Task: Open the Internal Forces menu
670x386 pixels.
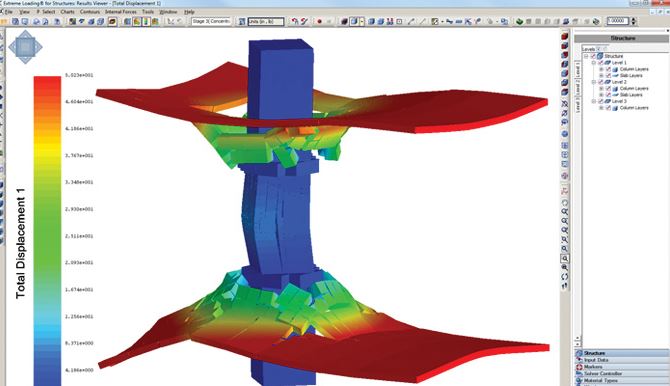Action: coord(121,12)
